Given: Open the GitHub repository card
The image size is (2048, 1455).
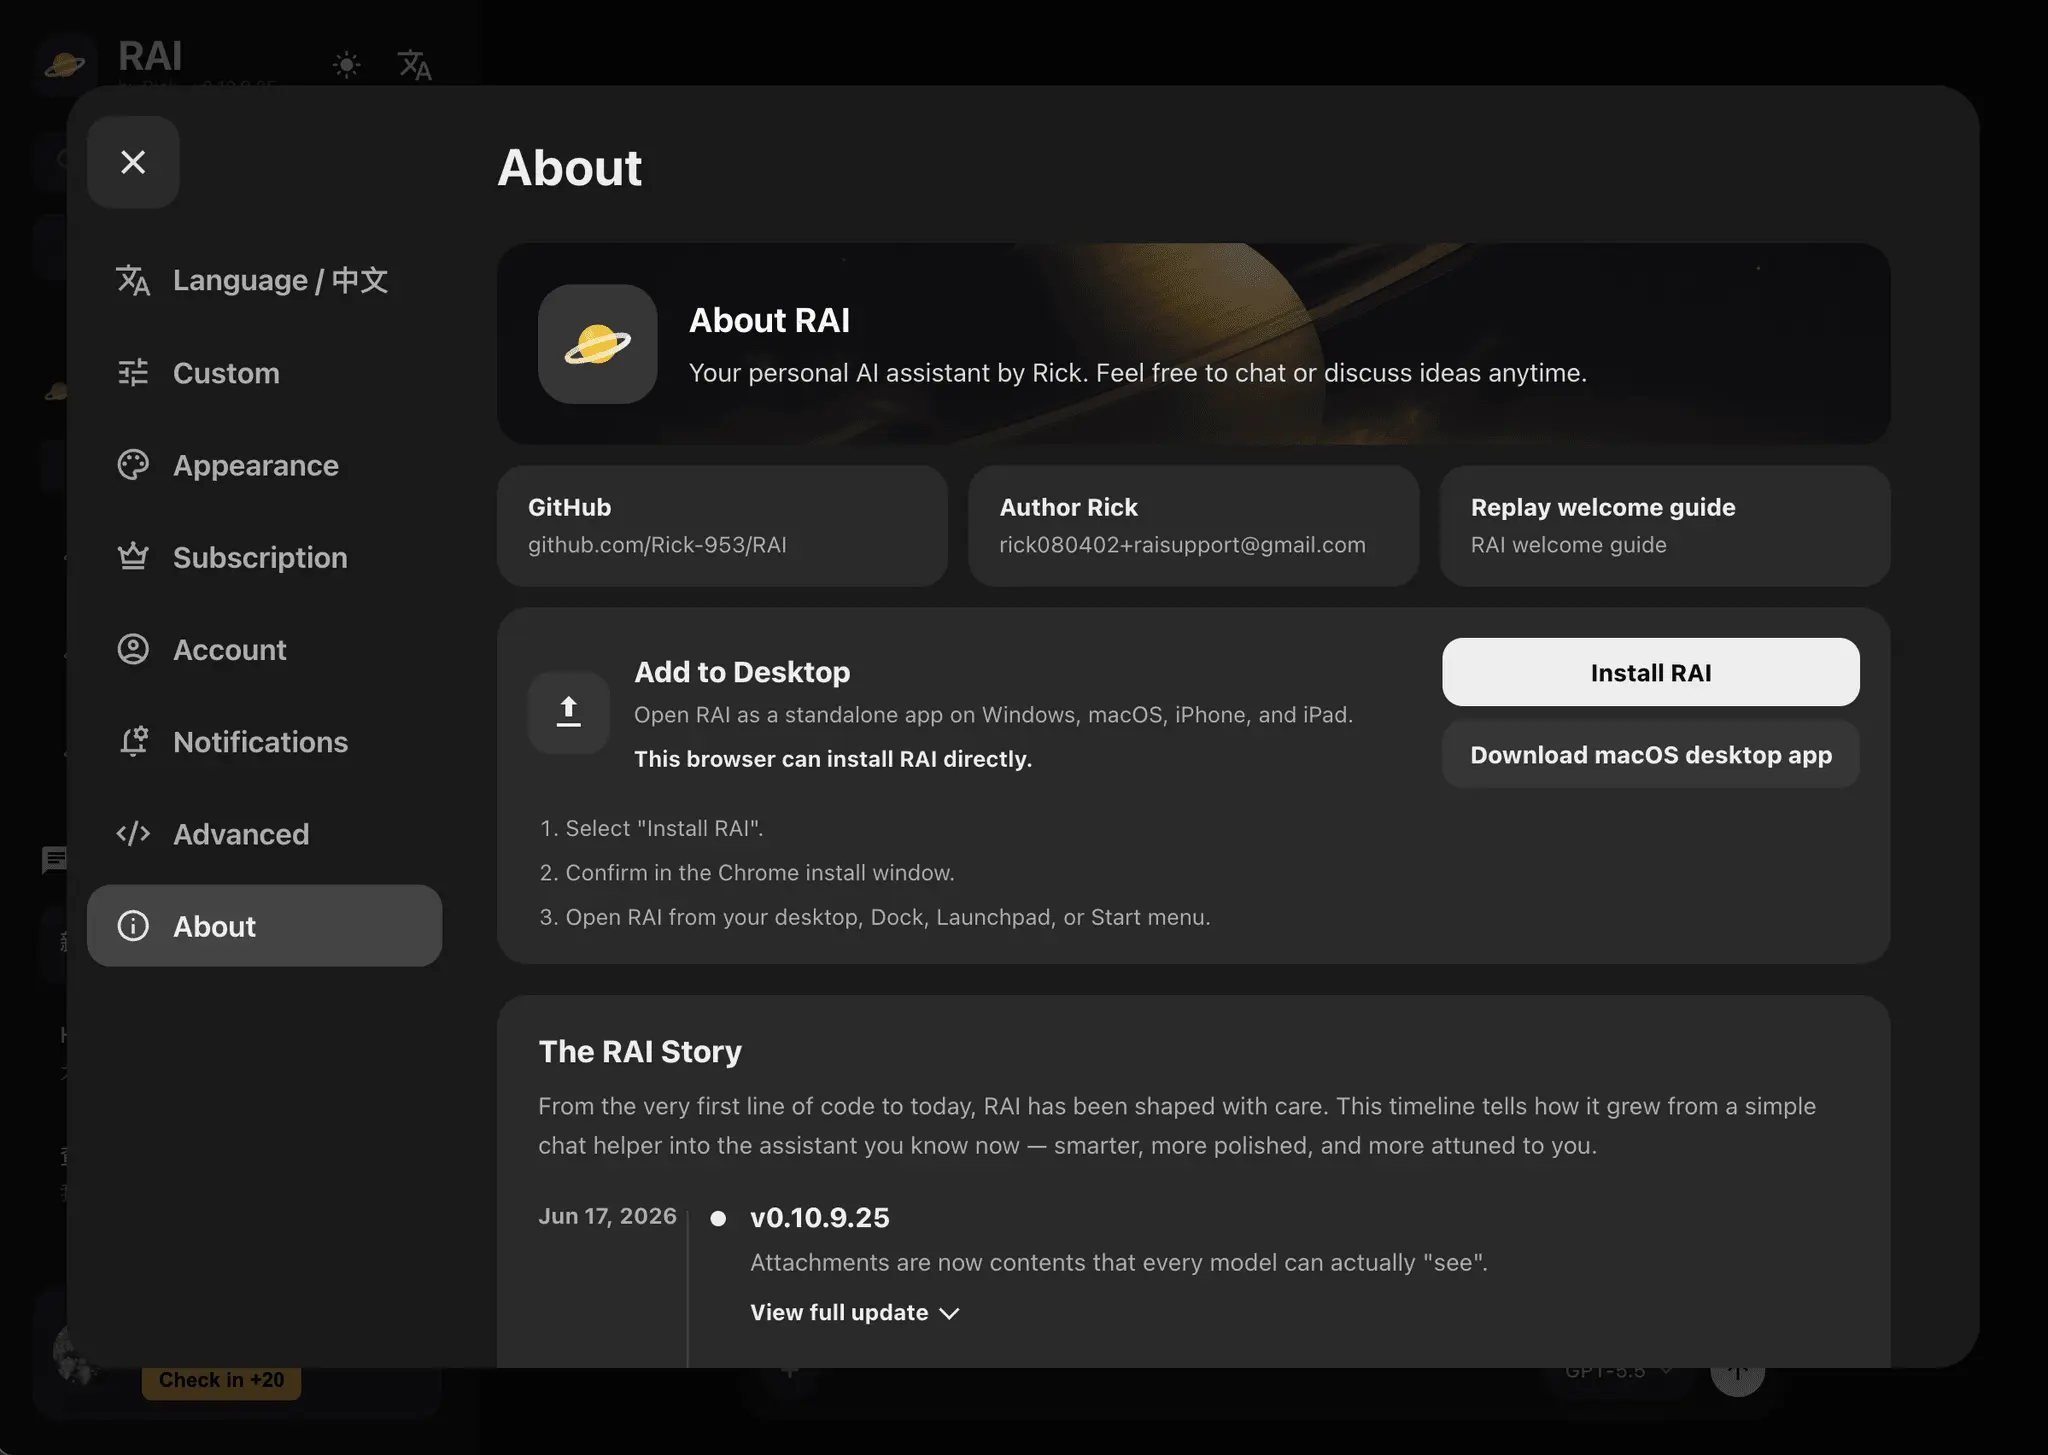Looking at the screenshot, I should (722, 526).
